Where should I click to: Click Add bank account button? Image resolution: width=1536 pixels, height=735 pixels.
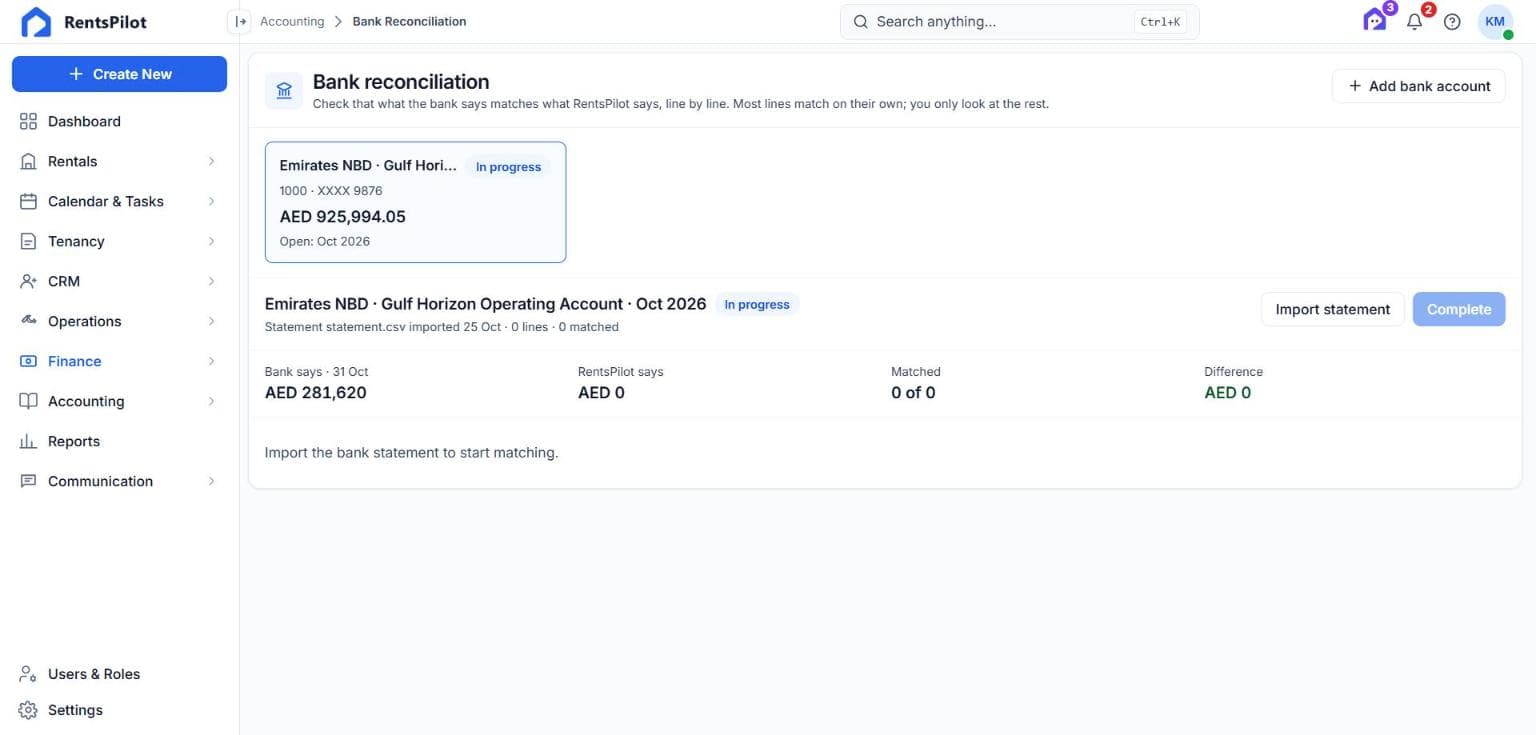click(1418, 86)
